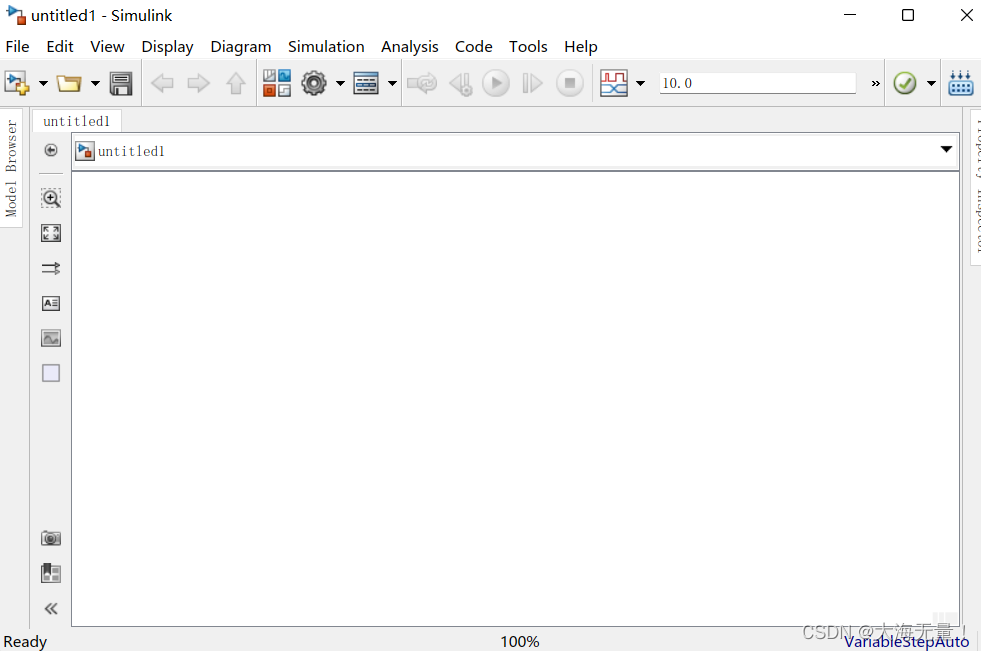
Task: Open the View menu
Action: pos(107,47)
